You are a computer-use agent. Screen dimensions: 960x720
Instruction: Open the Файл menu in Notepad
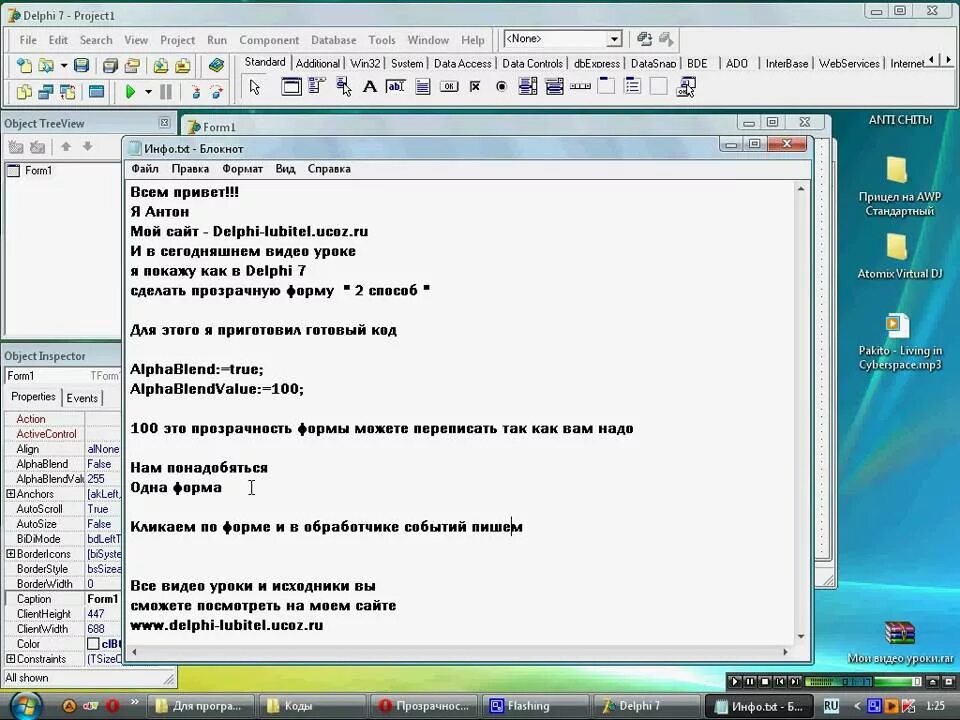pyautogui.click(x=145, y=168)
